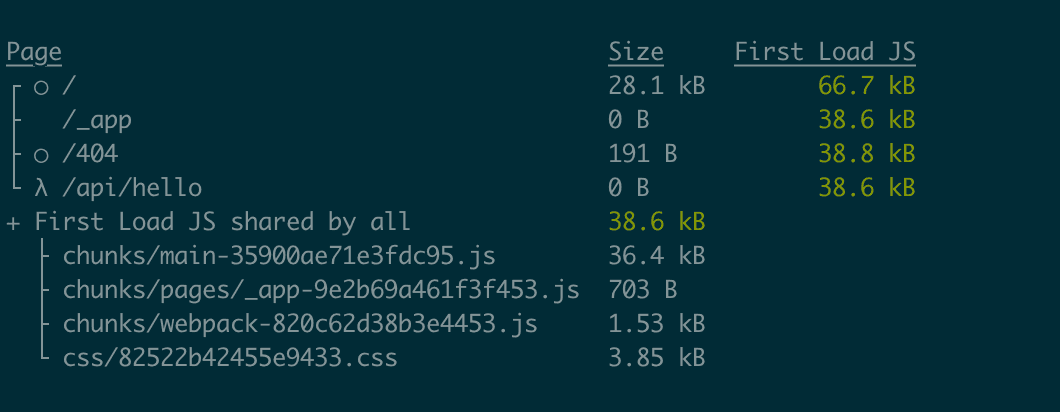Click the plus sign before First Load JS
The width and height of the screenshot is (1060, 412).
tap(13, 223)
